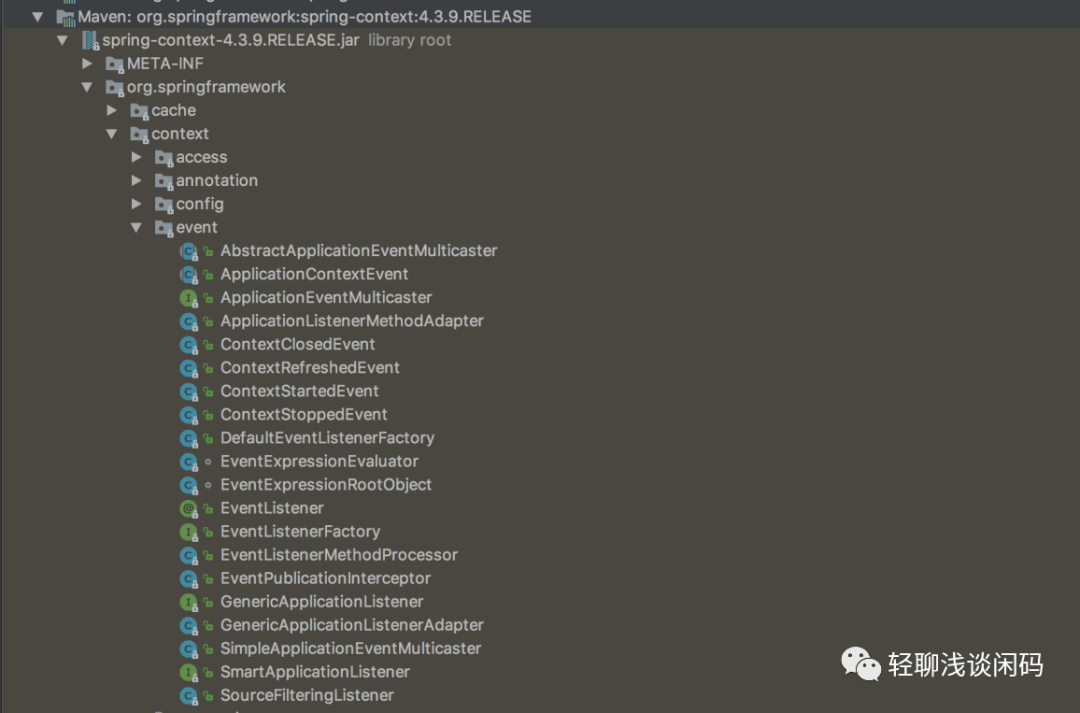Screen dimensions: 1080x713
Task: Click class icon beside SourceFilteringListener
Action: (189, 696)
